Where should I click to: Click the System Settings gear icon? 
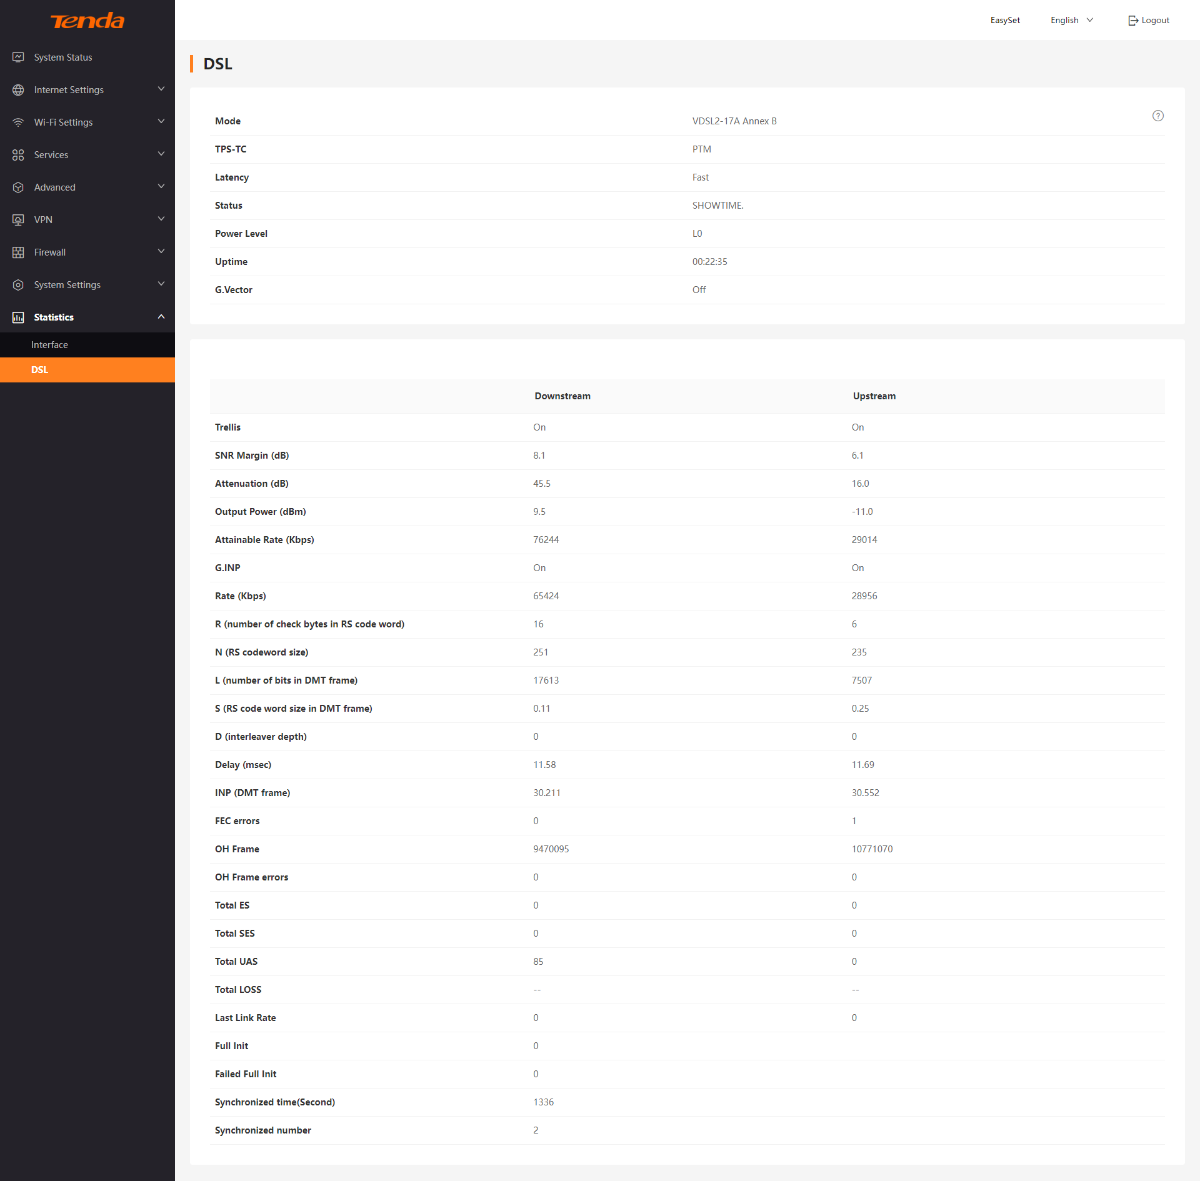(x=18, y=285)
